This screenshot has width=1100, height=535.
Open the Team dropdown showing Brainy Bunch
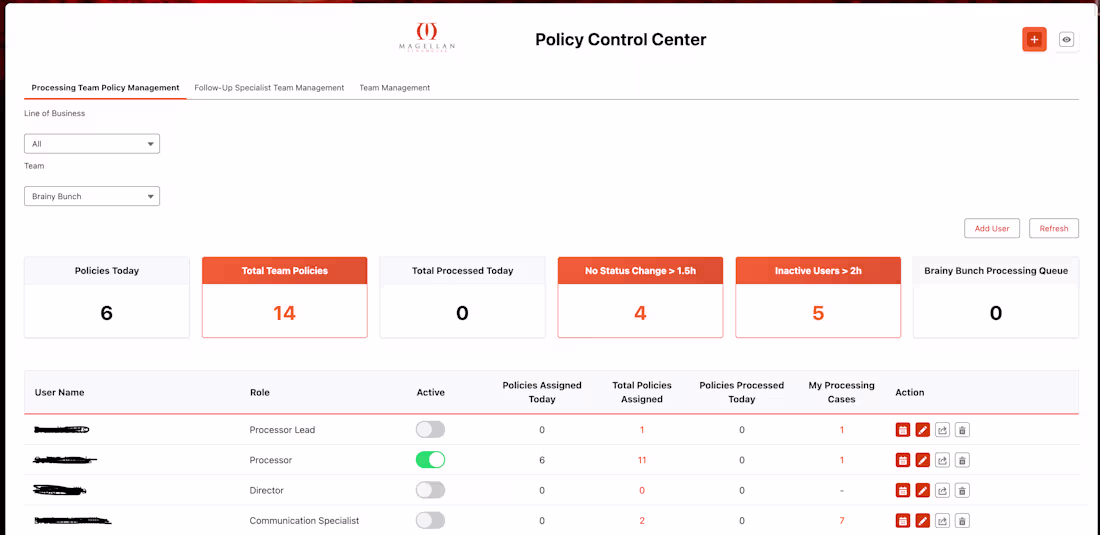pos(92,196)
